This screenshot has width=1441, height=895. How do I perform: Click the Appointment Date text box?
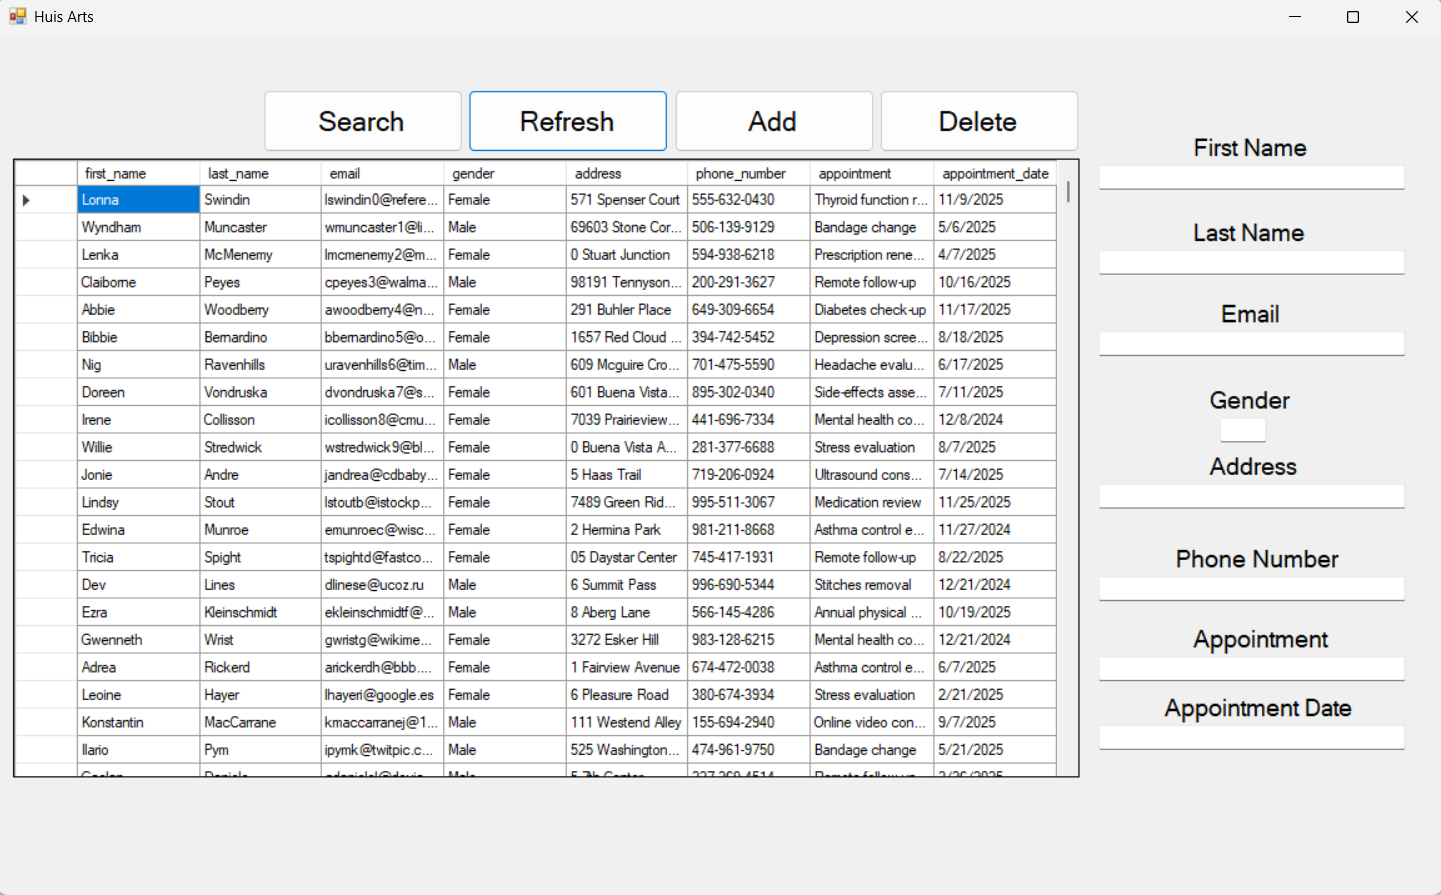pos(1251,738)
